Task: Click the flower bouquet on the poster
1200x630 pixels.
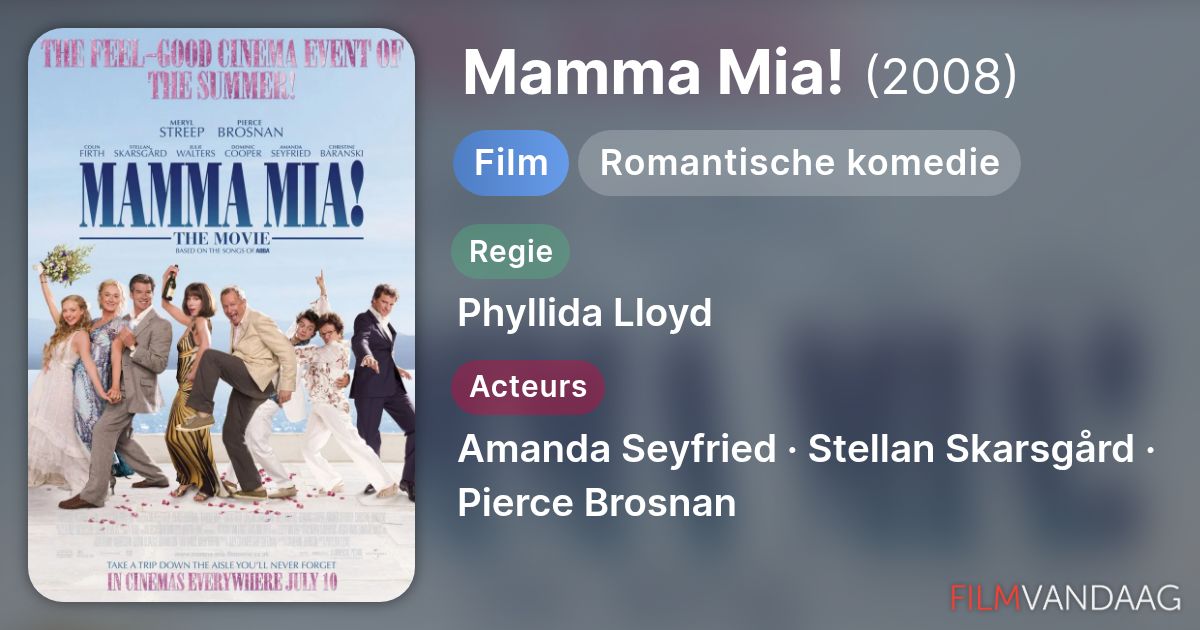Action: tap(63, 262)
